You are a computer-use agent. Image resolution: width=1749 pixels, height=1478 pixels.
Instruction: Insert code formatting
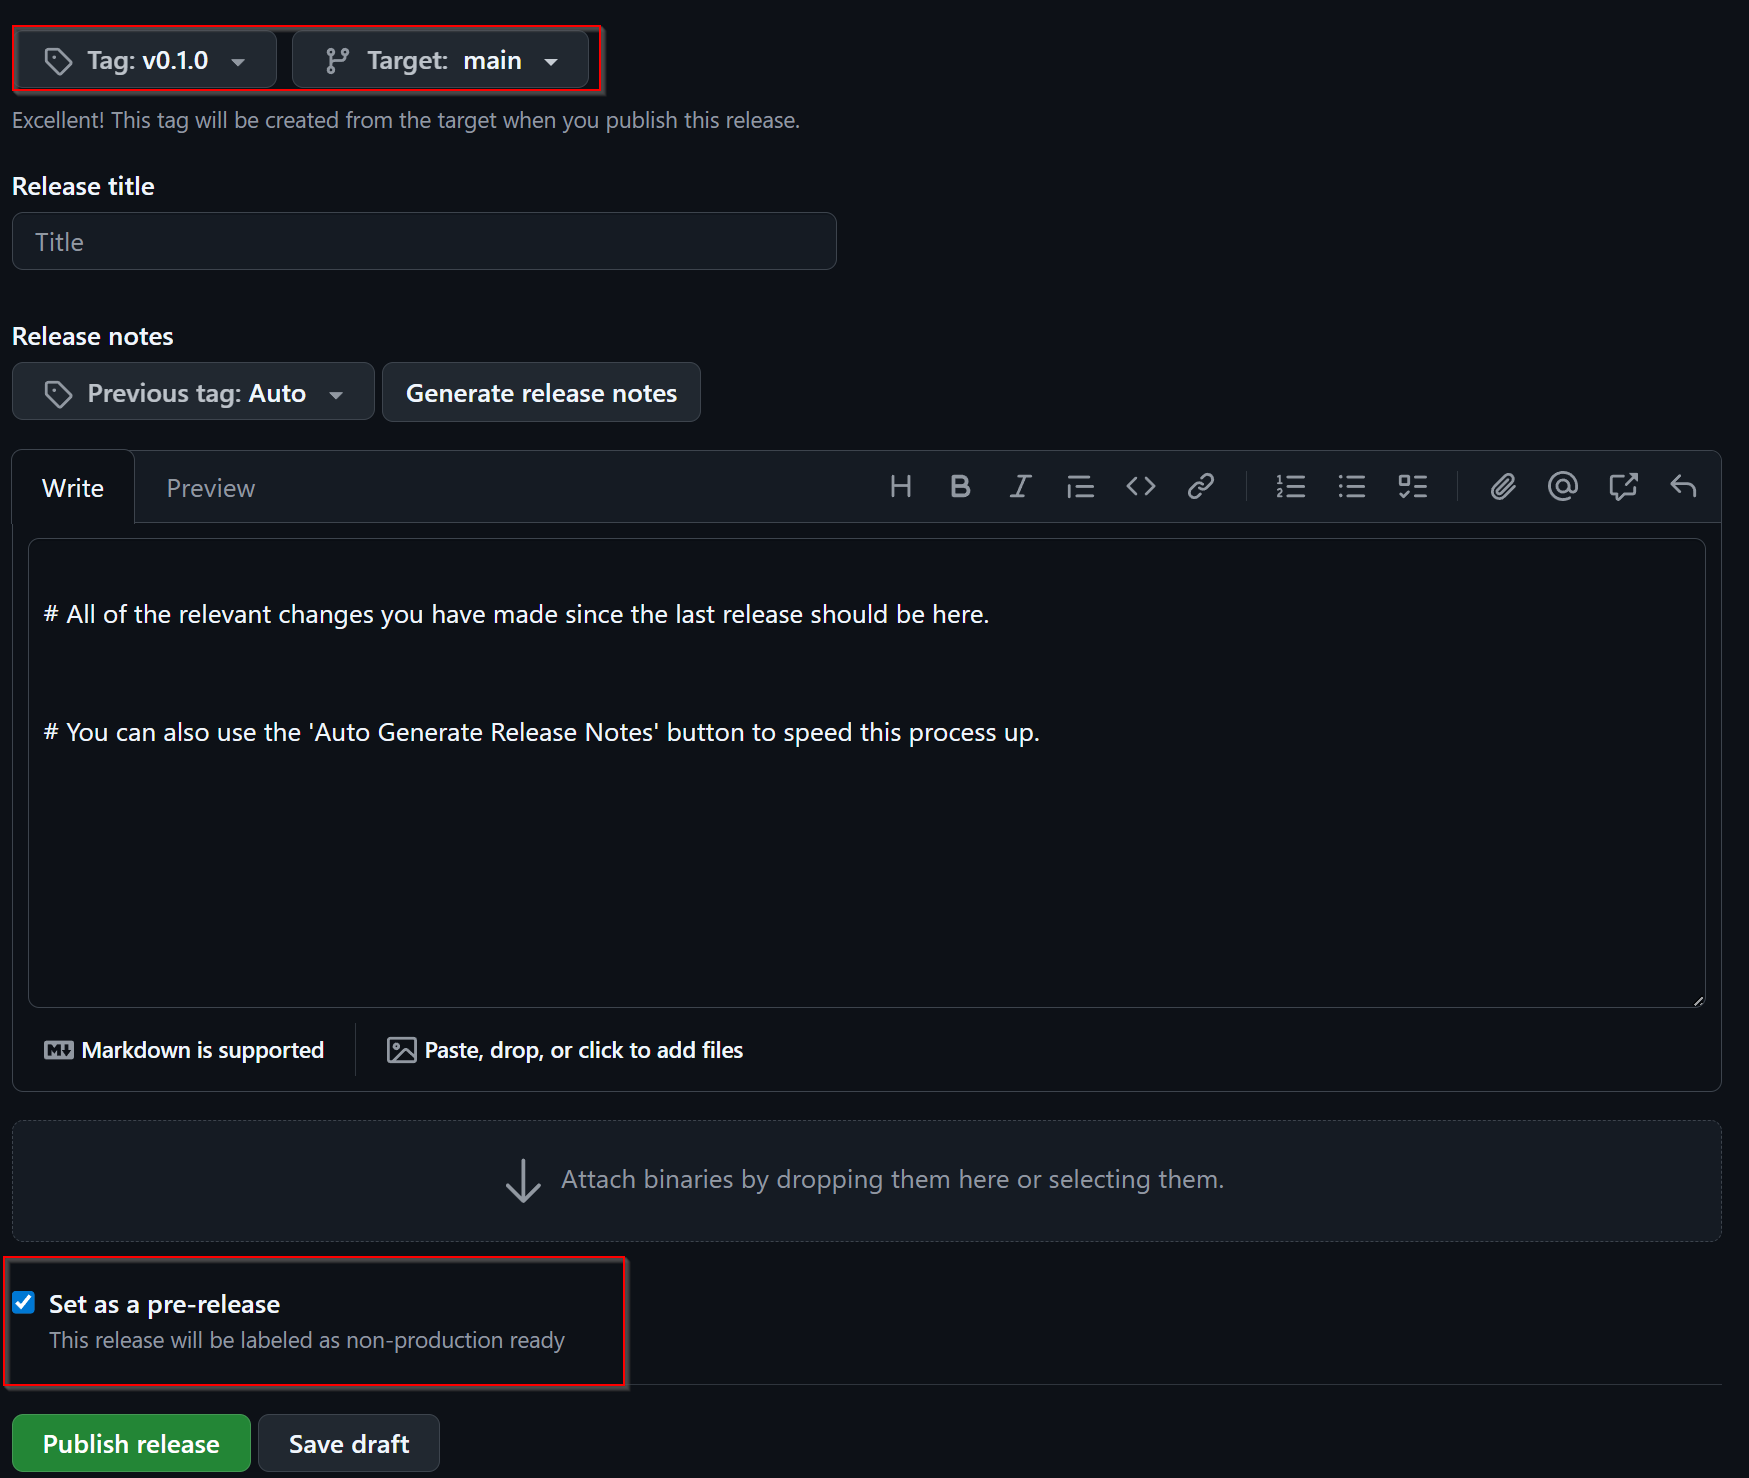[1140, 487]
